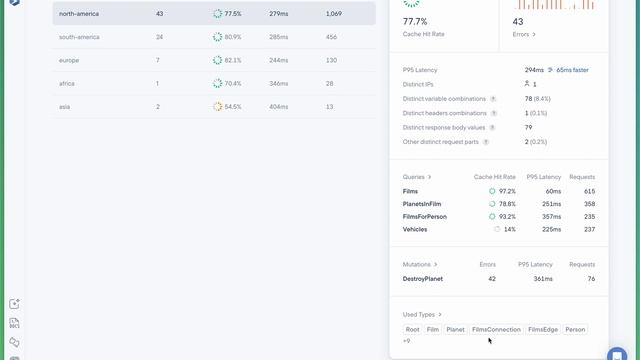Click cache ring icon in south-america row

(218, 37)
